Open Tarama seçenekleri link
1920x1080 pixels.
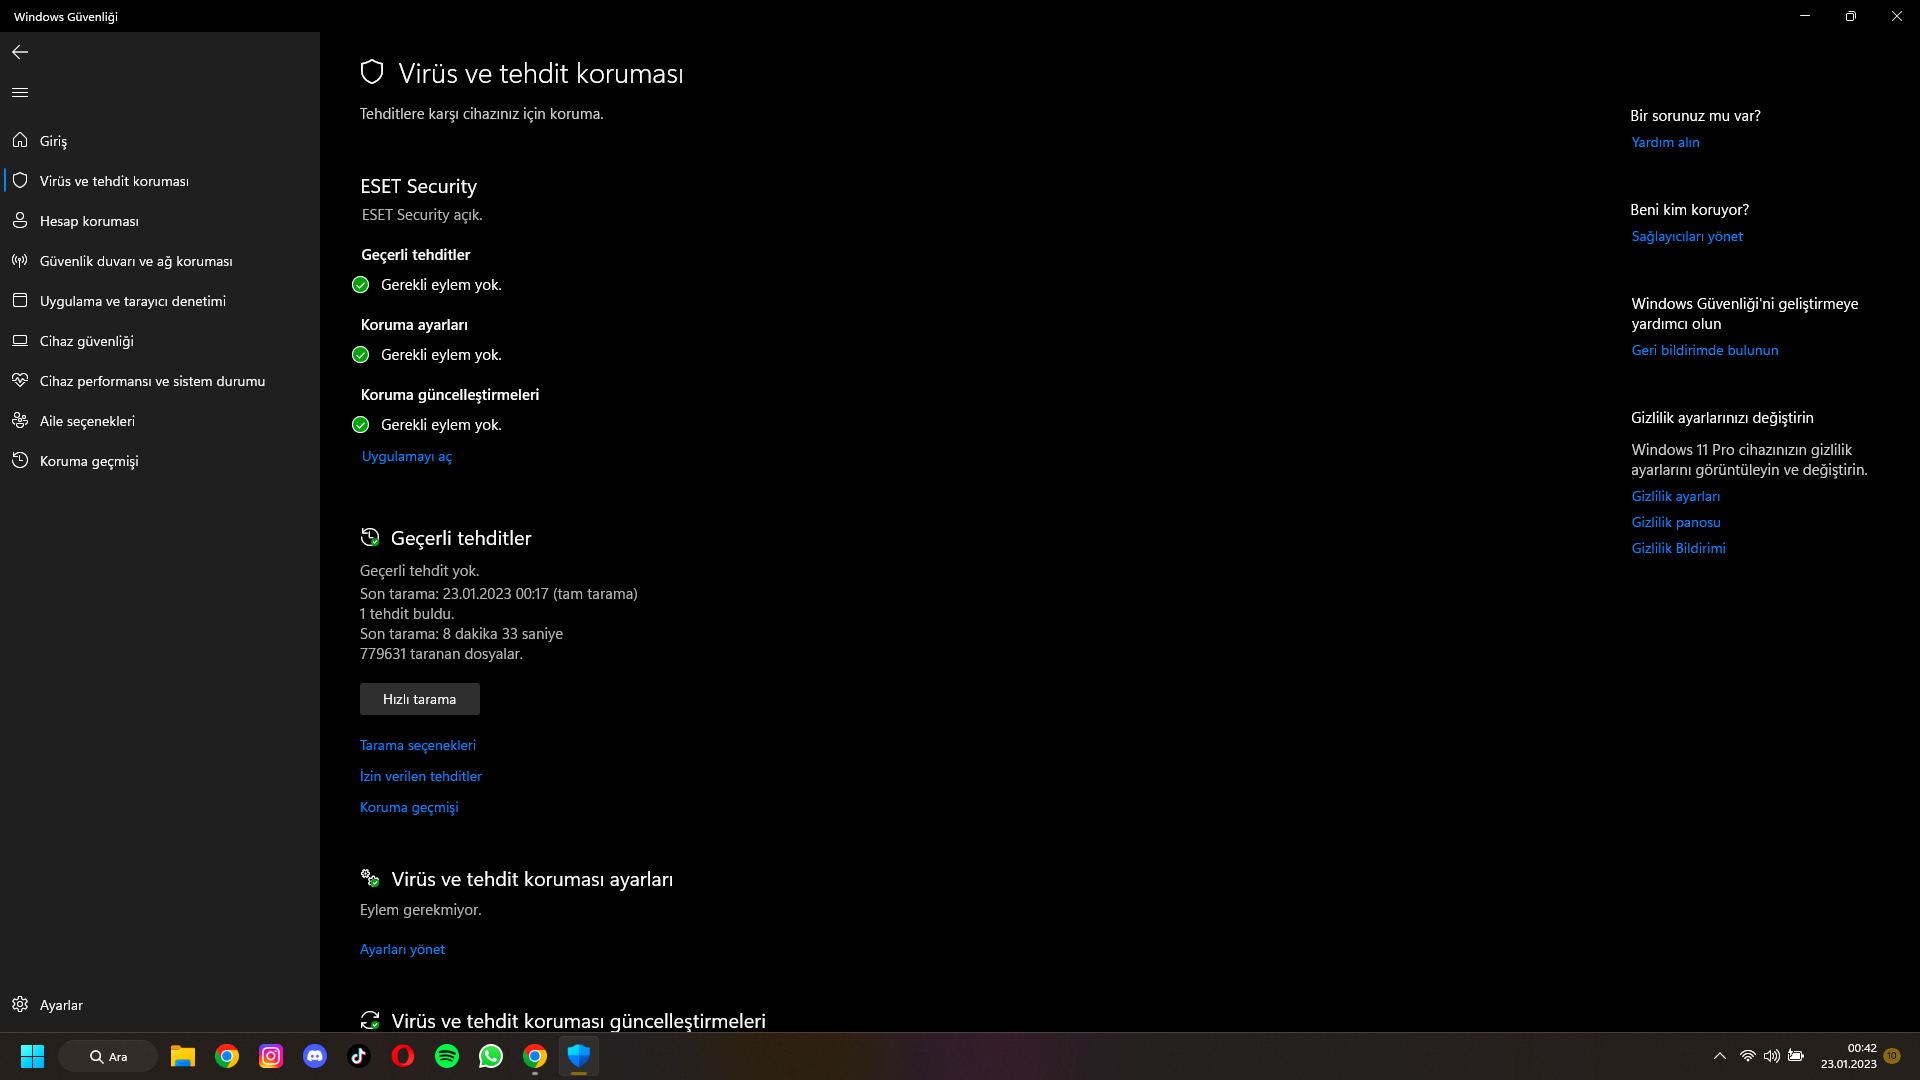(417, 745)
